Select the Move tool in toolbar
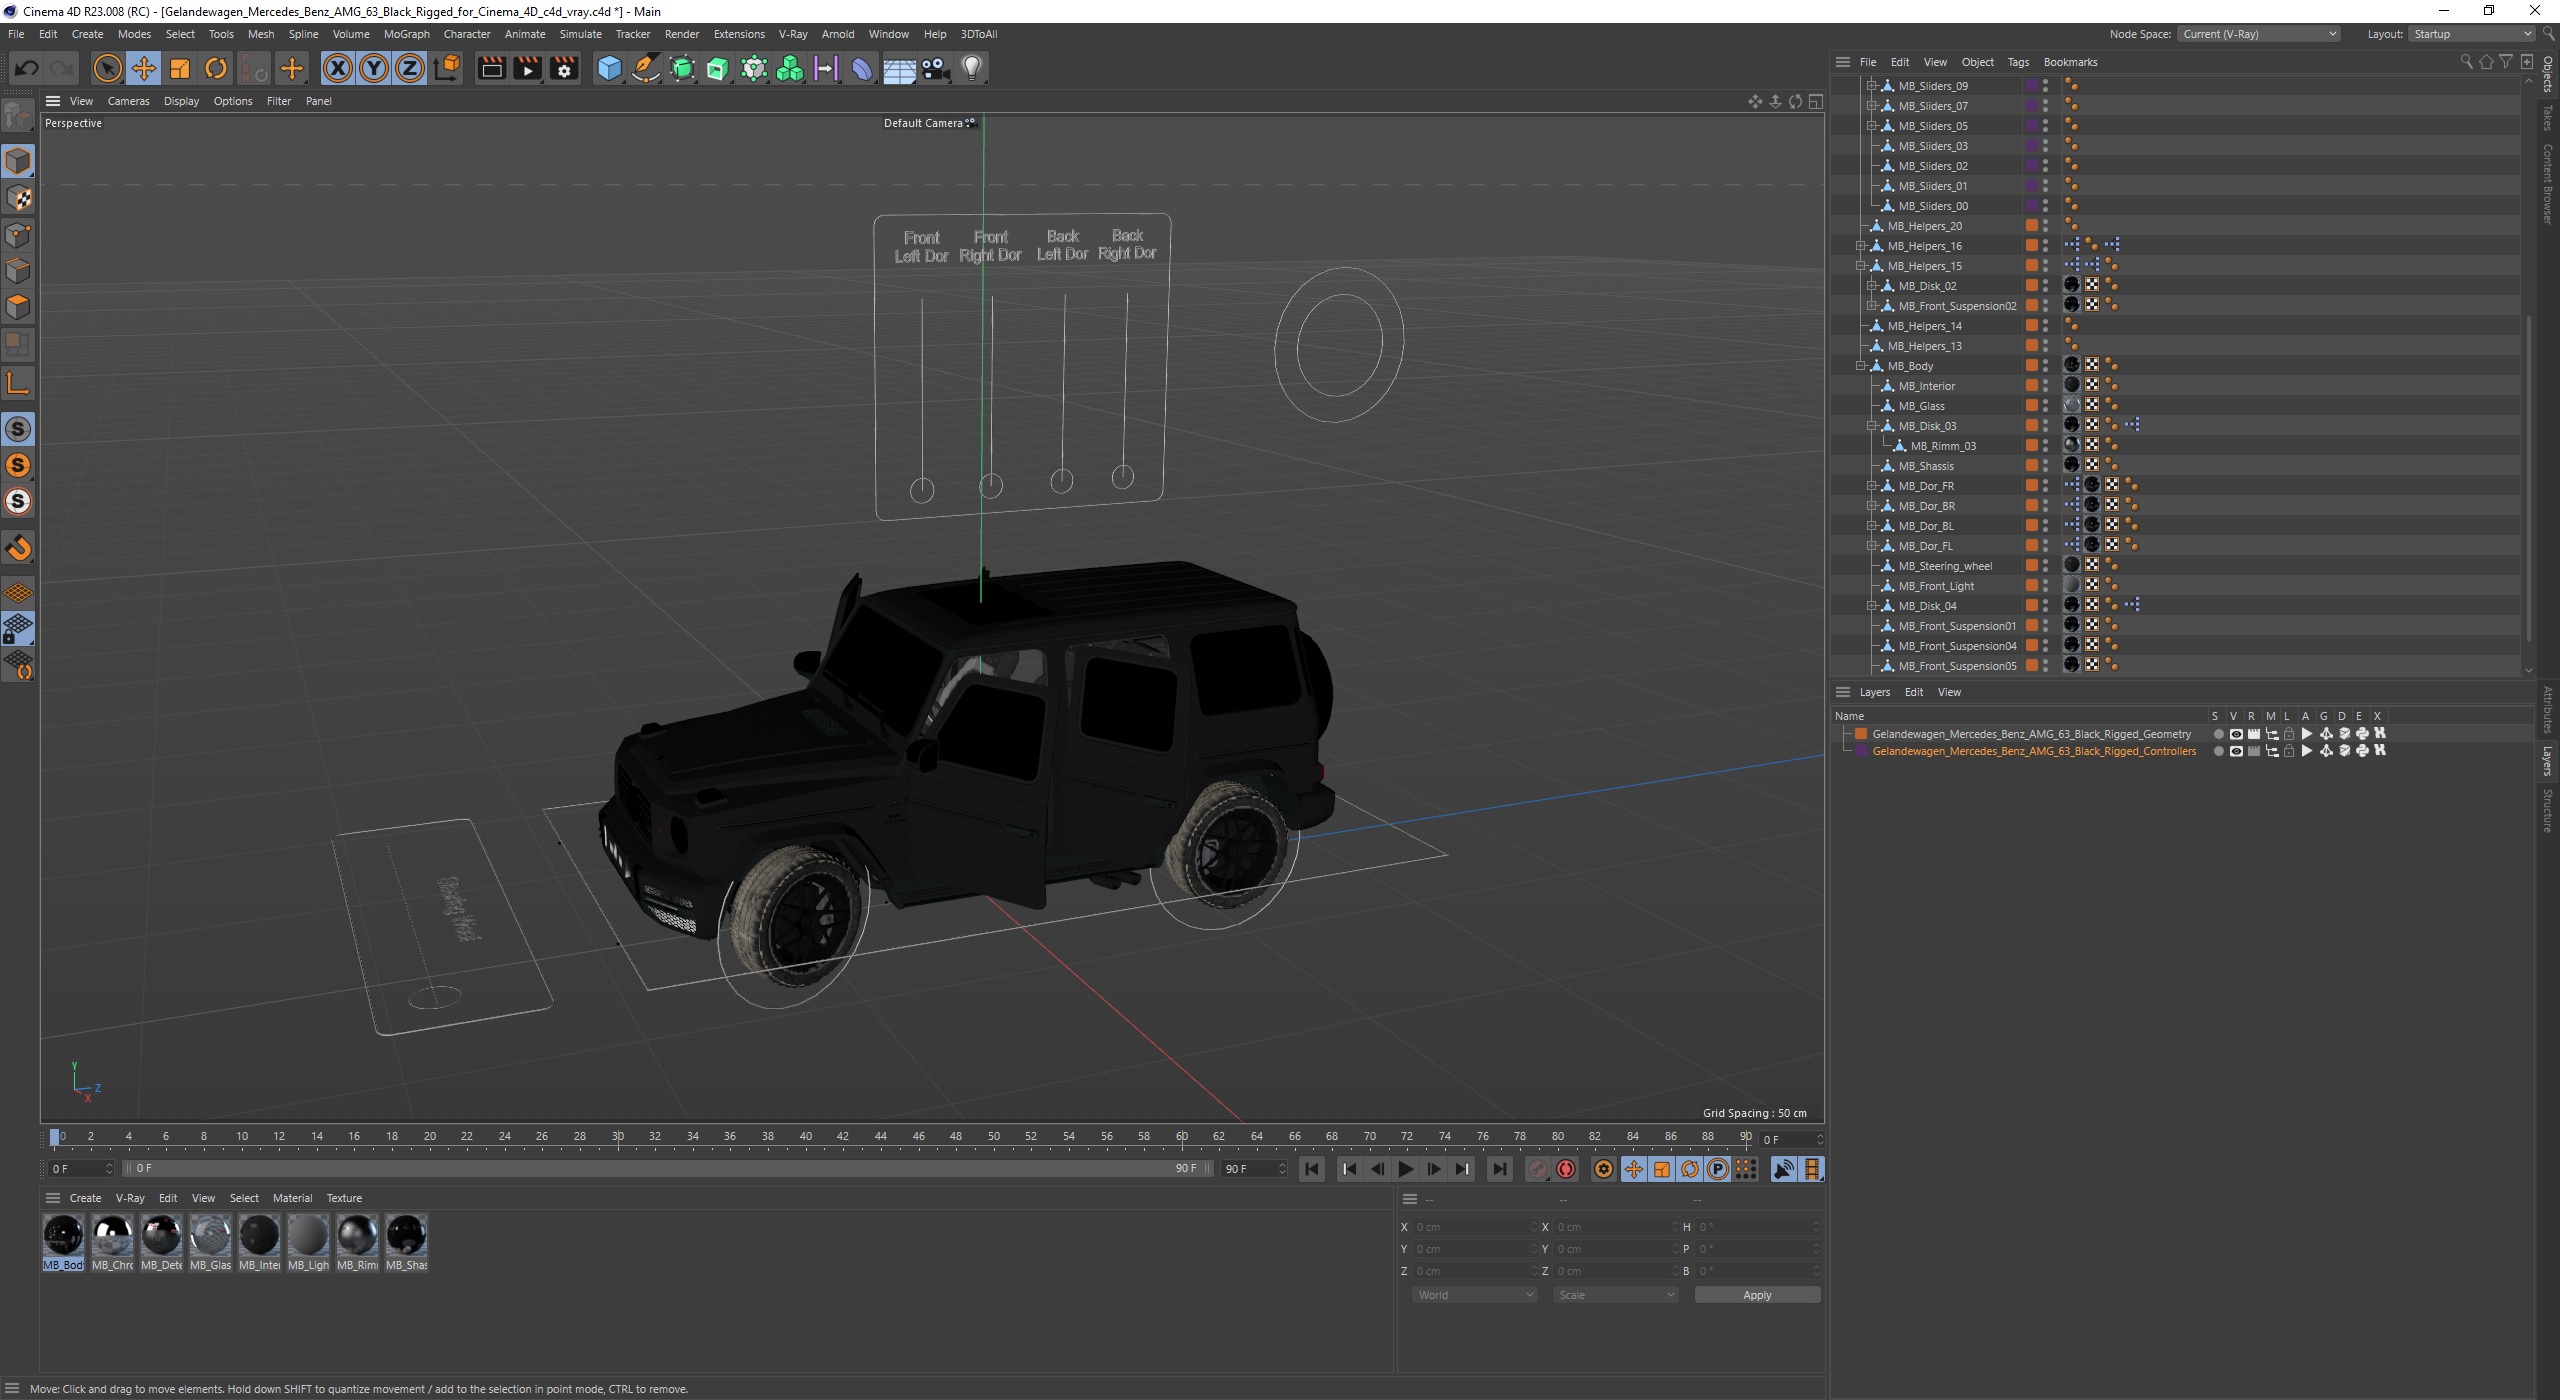The width and height of the screenshot is (2560, 1400). (x=145, y=67)
